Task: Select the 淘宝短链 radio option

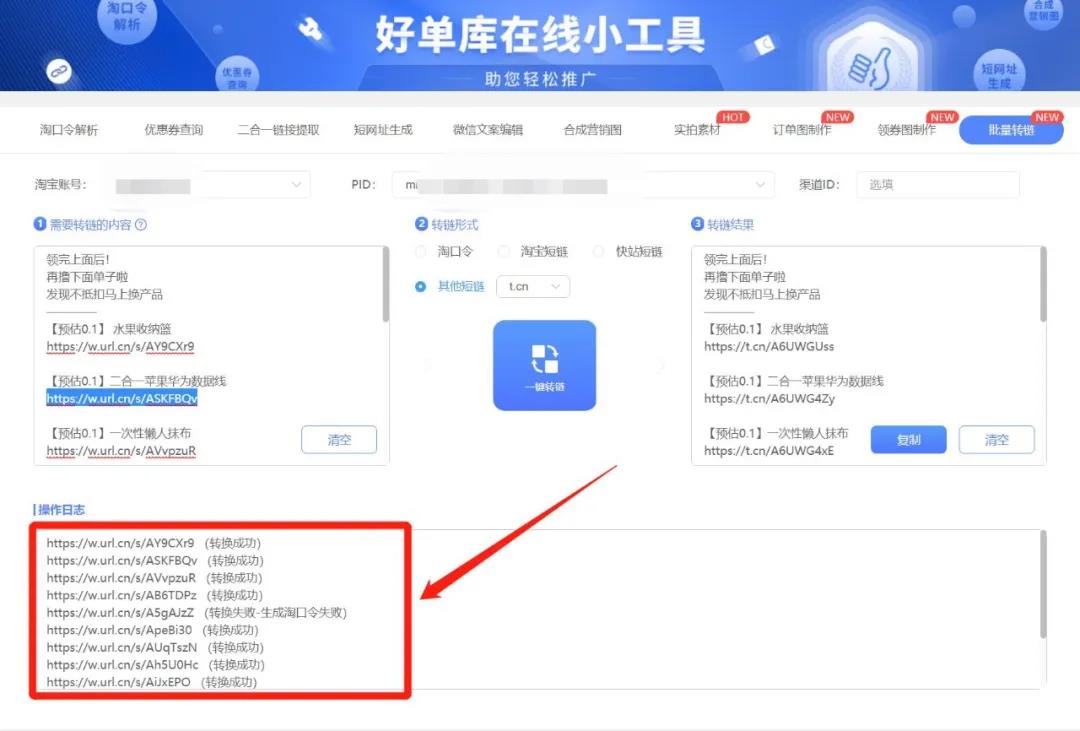Action: click(503, 251)
